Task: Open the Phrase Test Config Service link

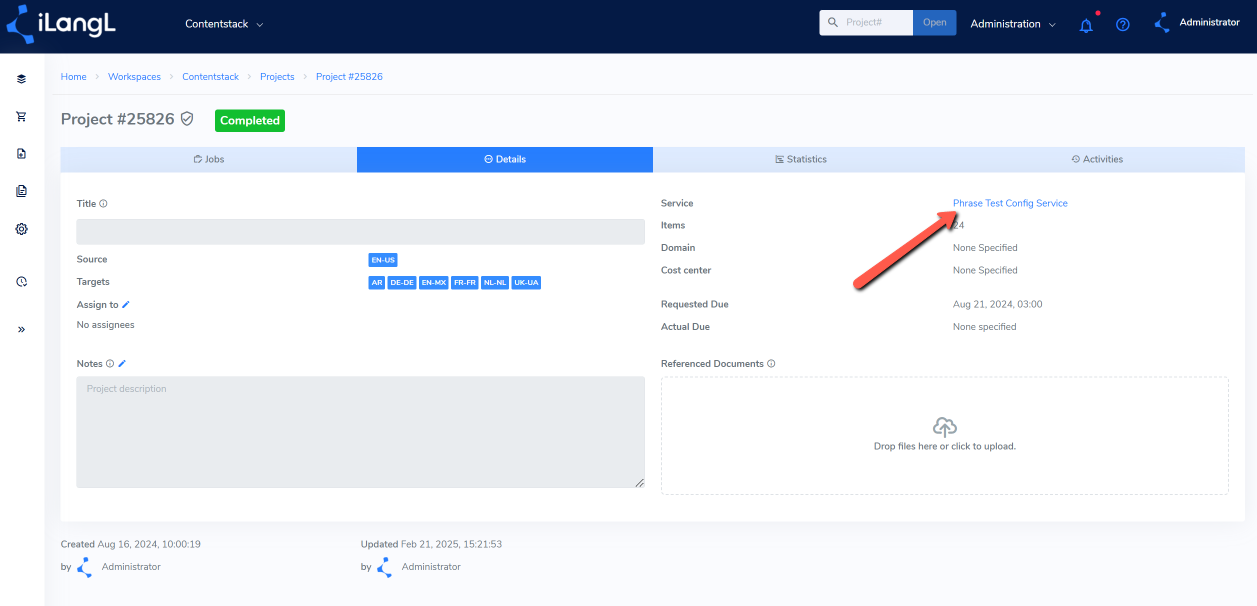Action: coord(1010,203)
